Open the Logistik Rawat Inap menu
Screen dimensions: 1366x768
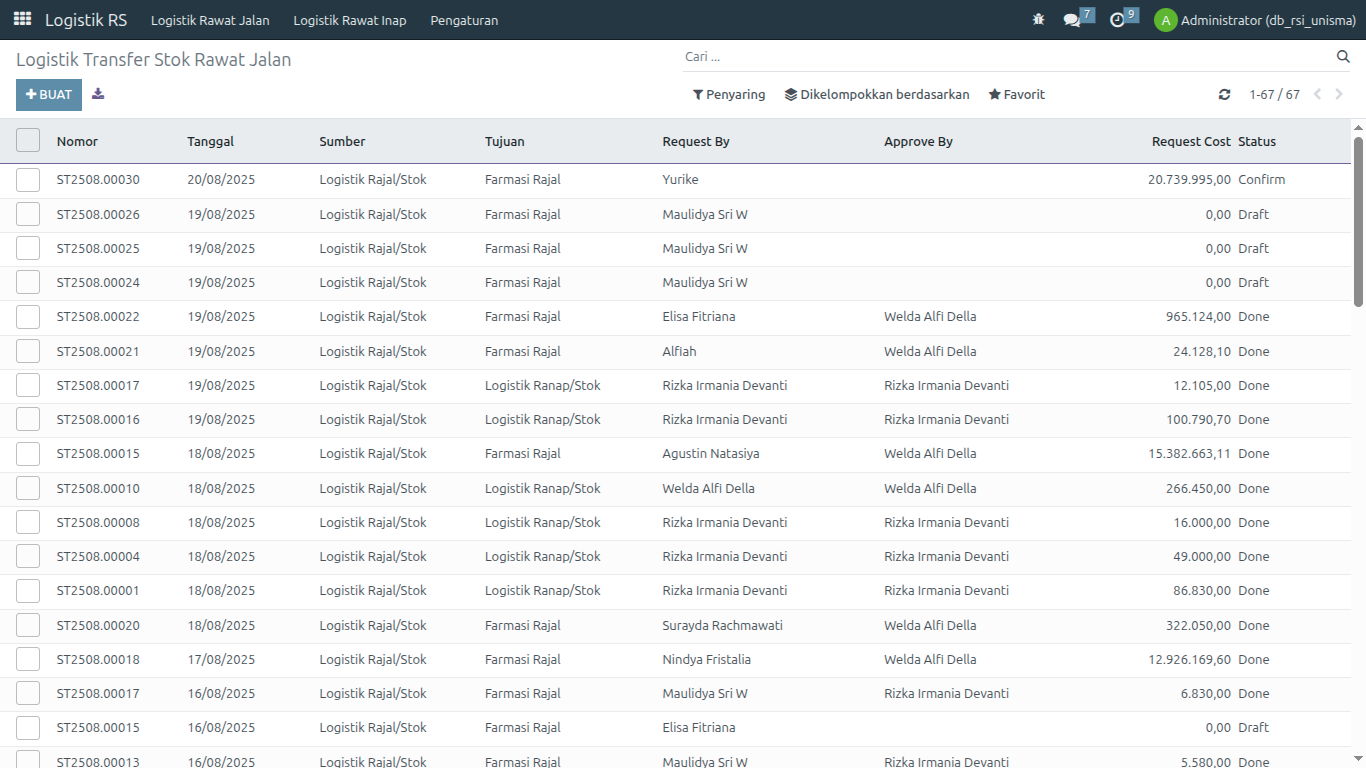pos(350,20)
